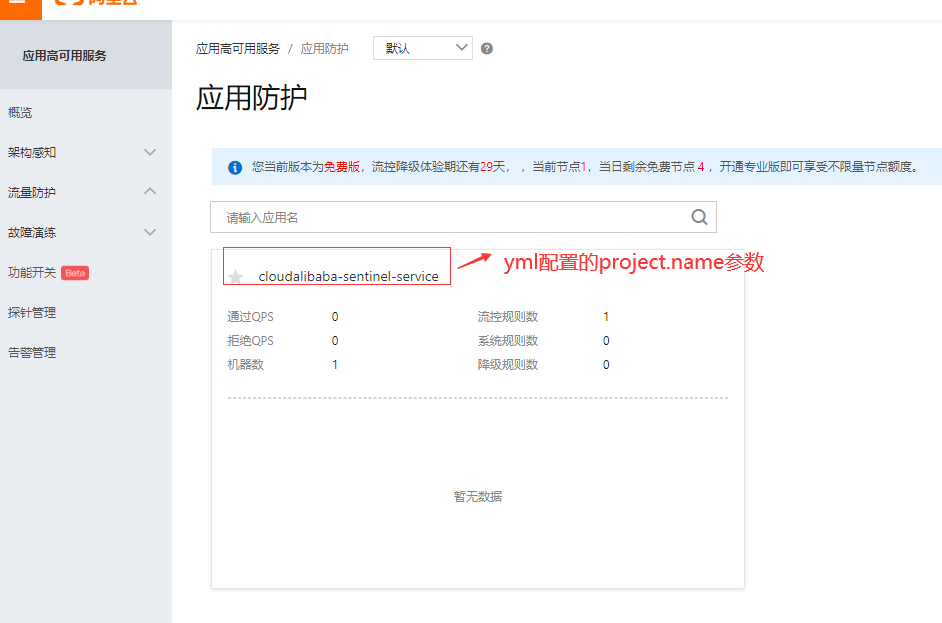Screen dimensions: 942x623
Task: Star the cloudalibaba-sentinel-service app
Action: (x=236, y=276)
